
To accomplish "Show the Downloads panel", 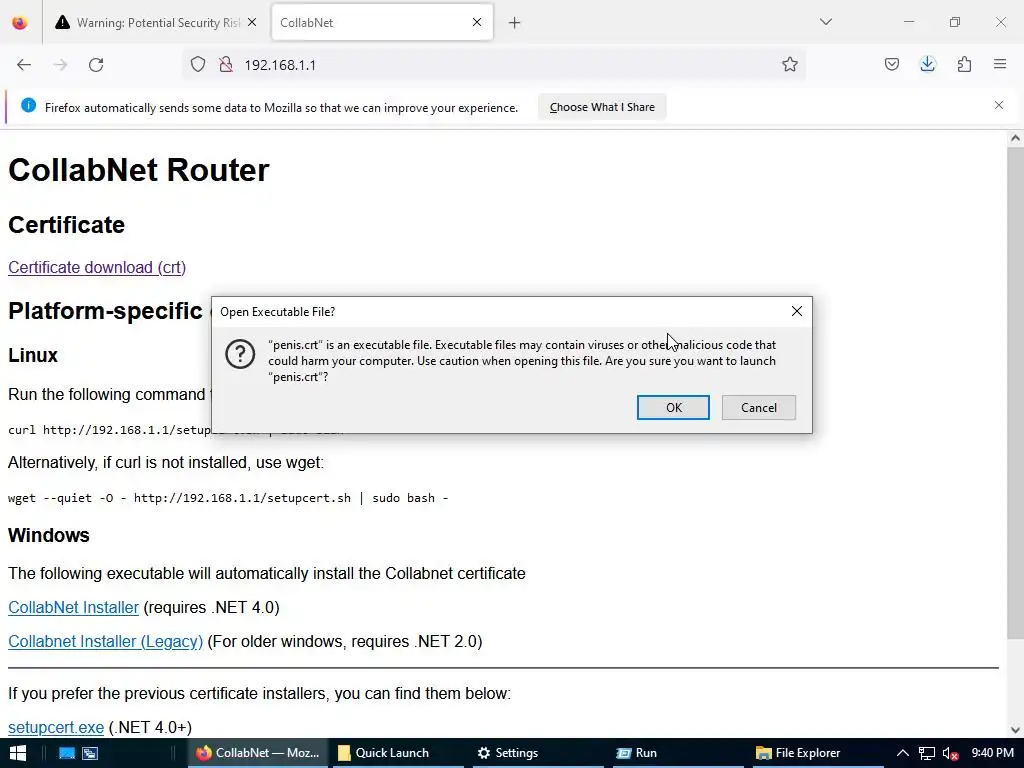I will pyautogui.click(x=927, y=65).
